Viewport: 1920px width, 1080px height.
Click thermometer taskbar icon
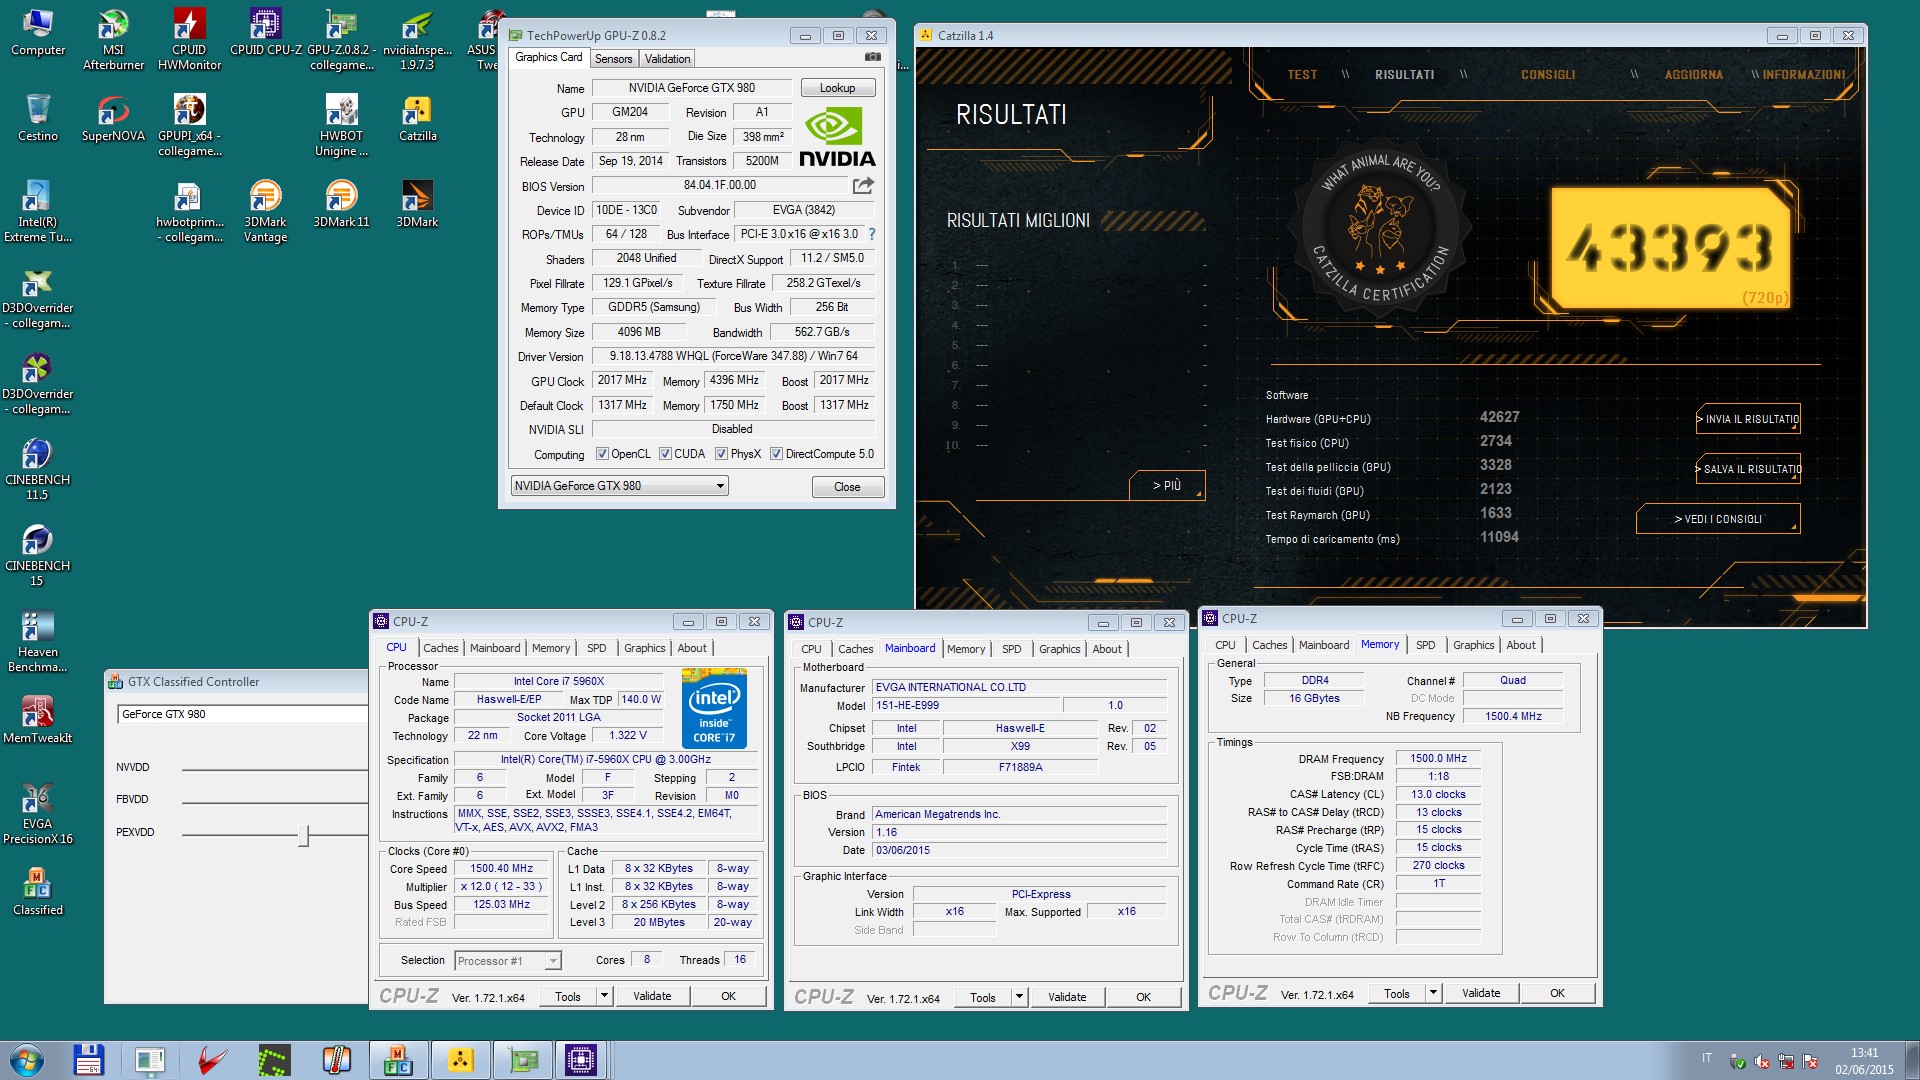pos(336,1060)
